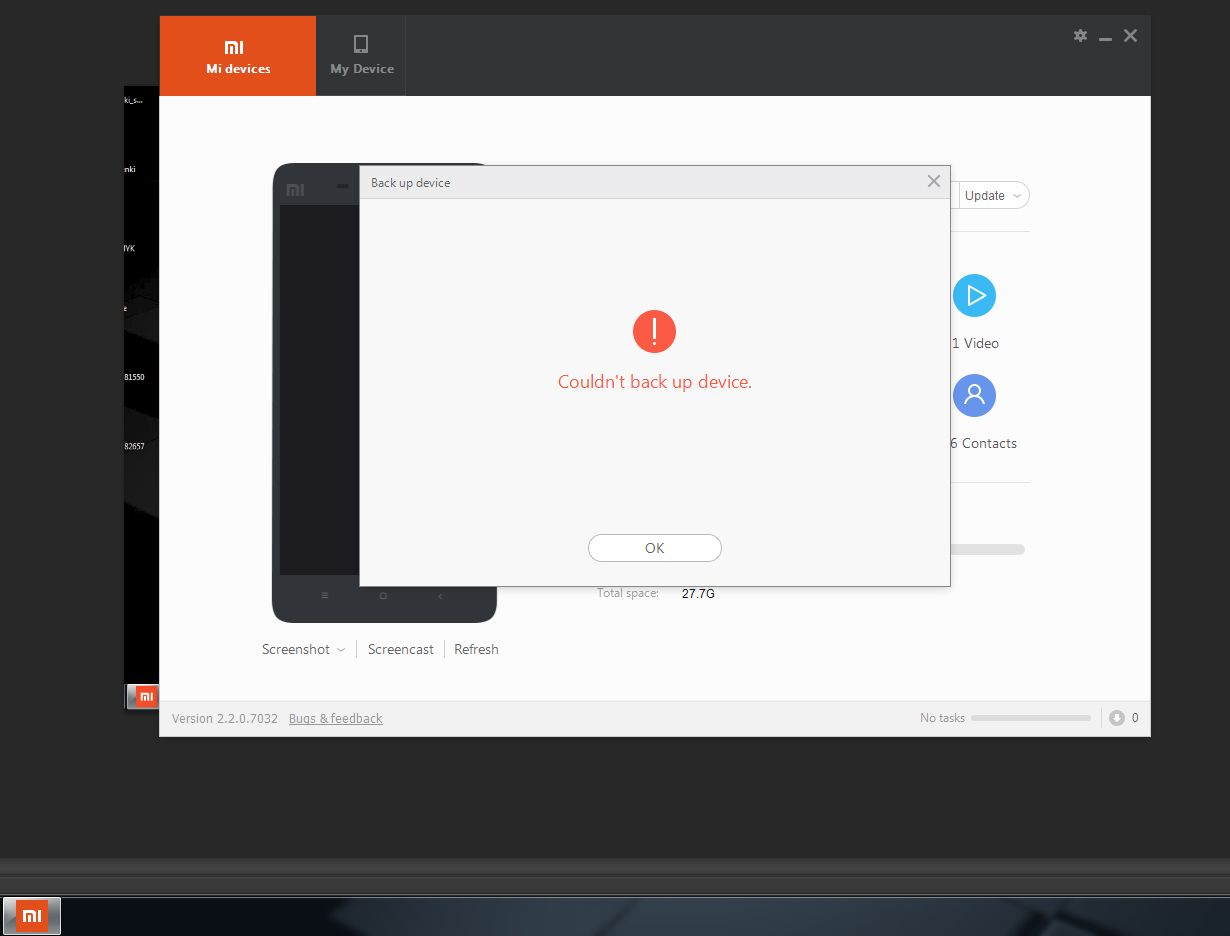
Task: Open settings via the gear icon
Action: [1080, 36]
